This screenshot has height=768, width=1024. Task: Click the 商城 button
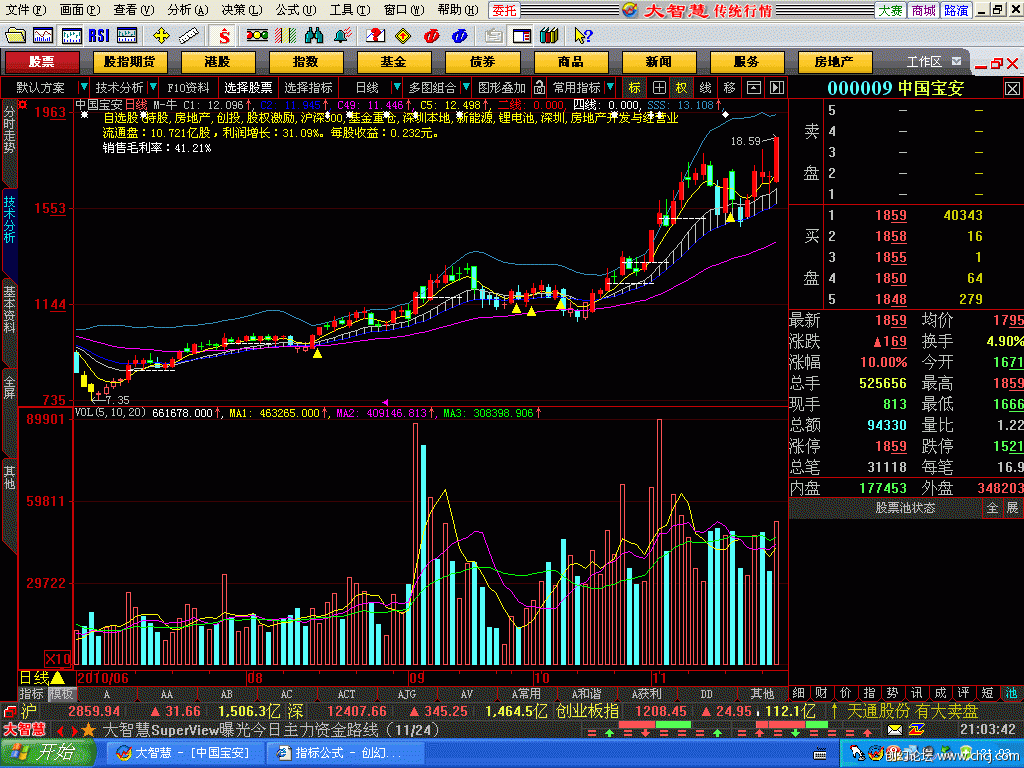tap(923, 10)
